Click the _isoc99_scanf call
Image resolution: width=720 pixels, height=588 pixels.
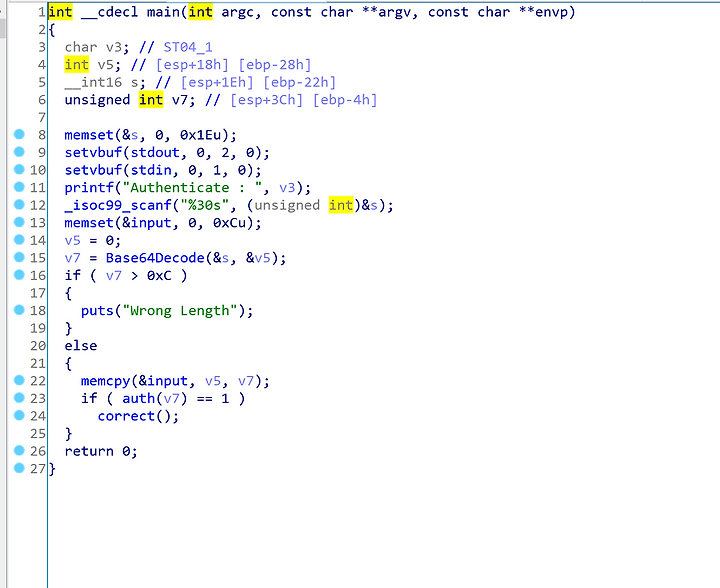click(x=118, y=205)
